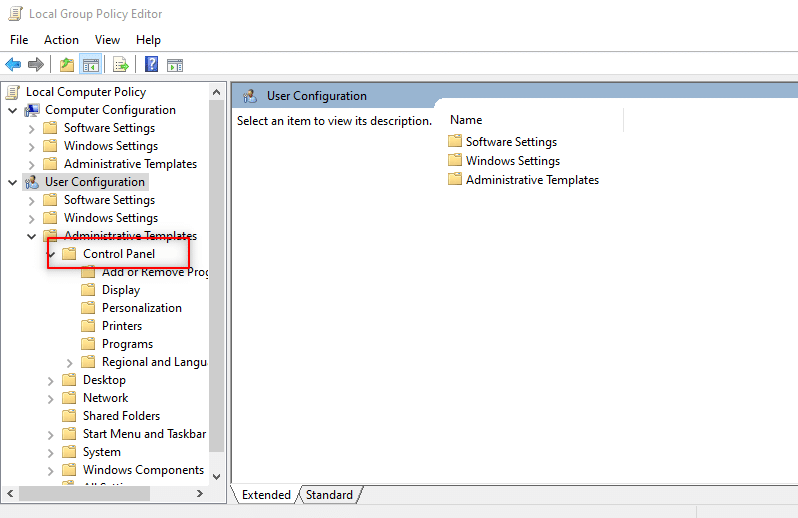Click the Personalization folder icon
The width and height of the screenshot is (798, 518).
click(88, 308)
